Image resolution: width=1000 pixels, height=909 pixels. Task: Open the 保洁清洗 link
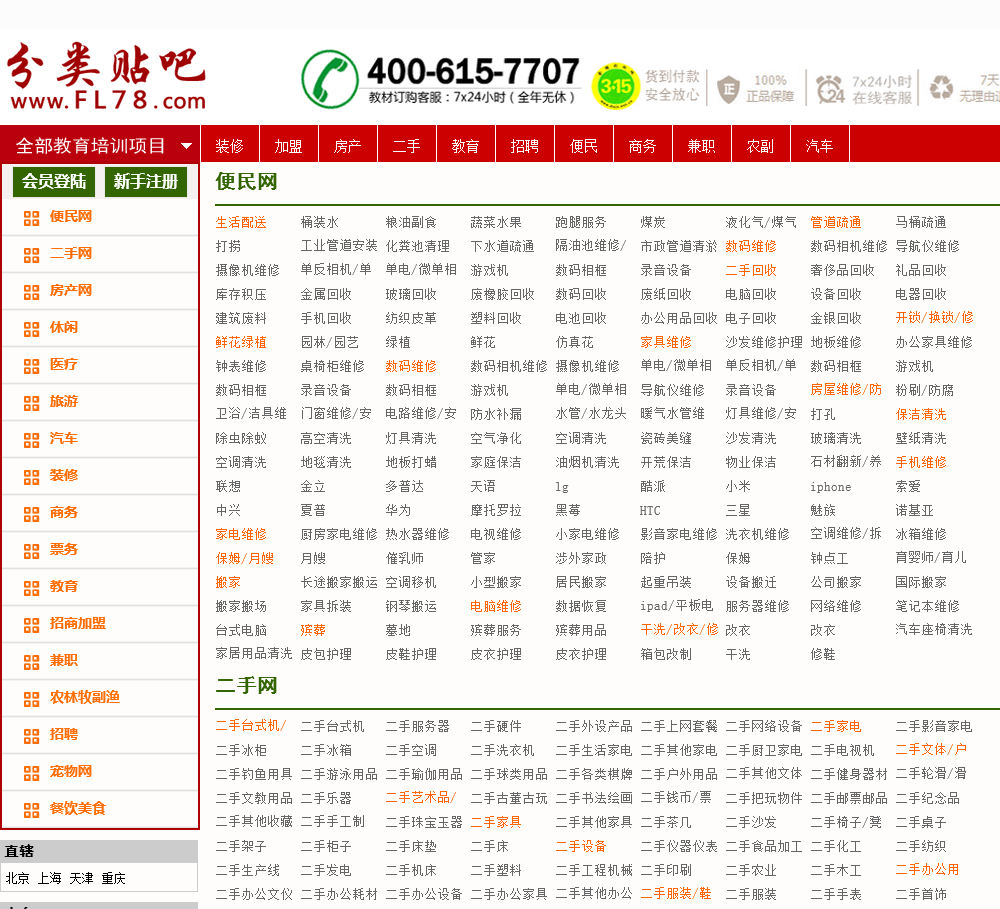coord(921,414)
